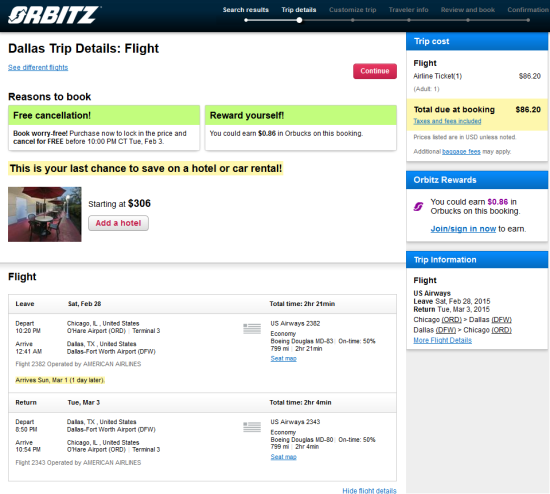The width and height of the screenshot is (550, 494).
Task: Click airline logo icon for flight 2382
Action: point(252,329)
